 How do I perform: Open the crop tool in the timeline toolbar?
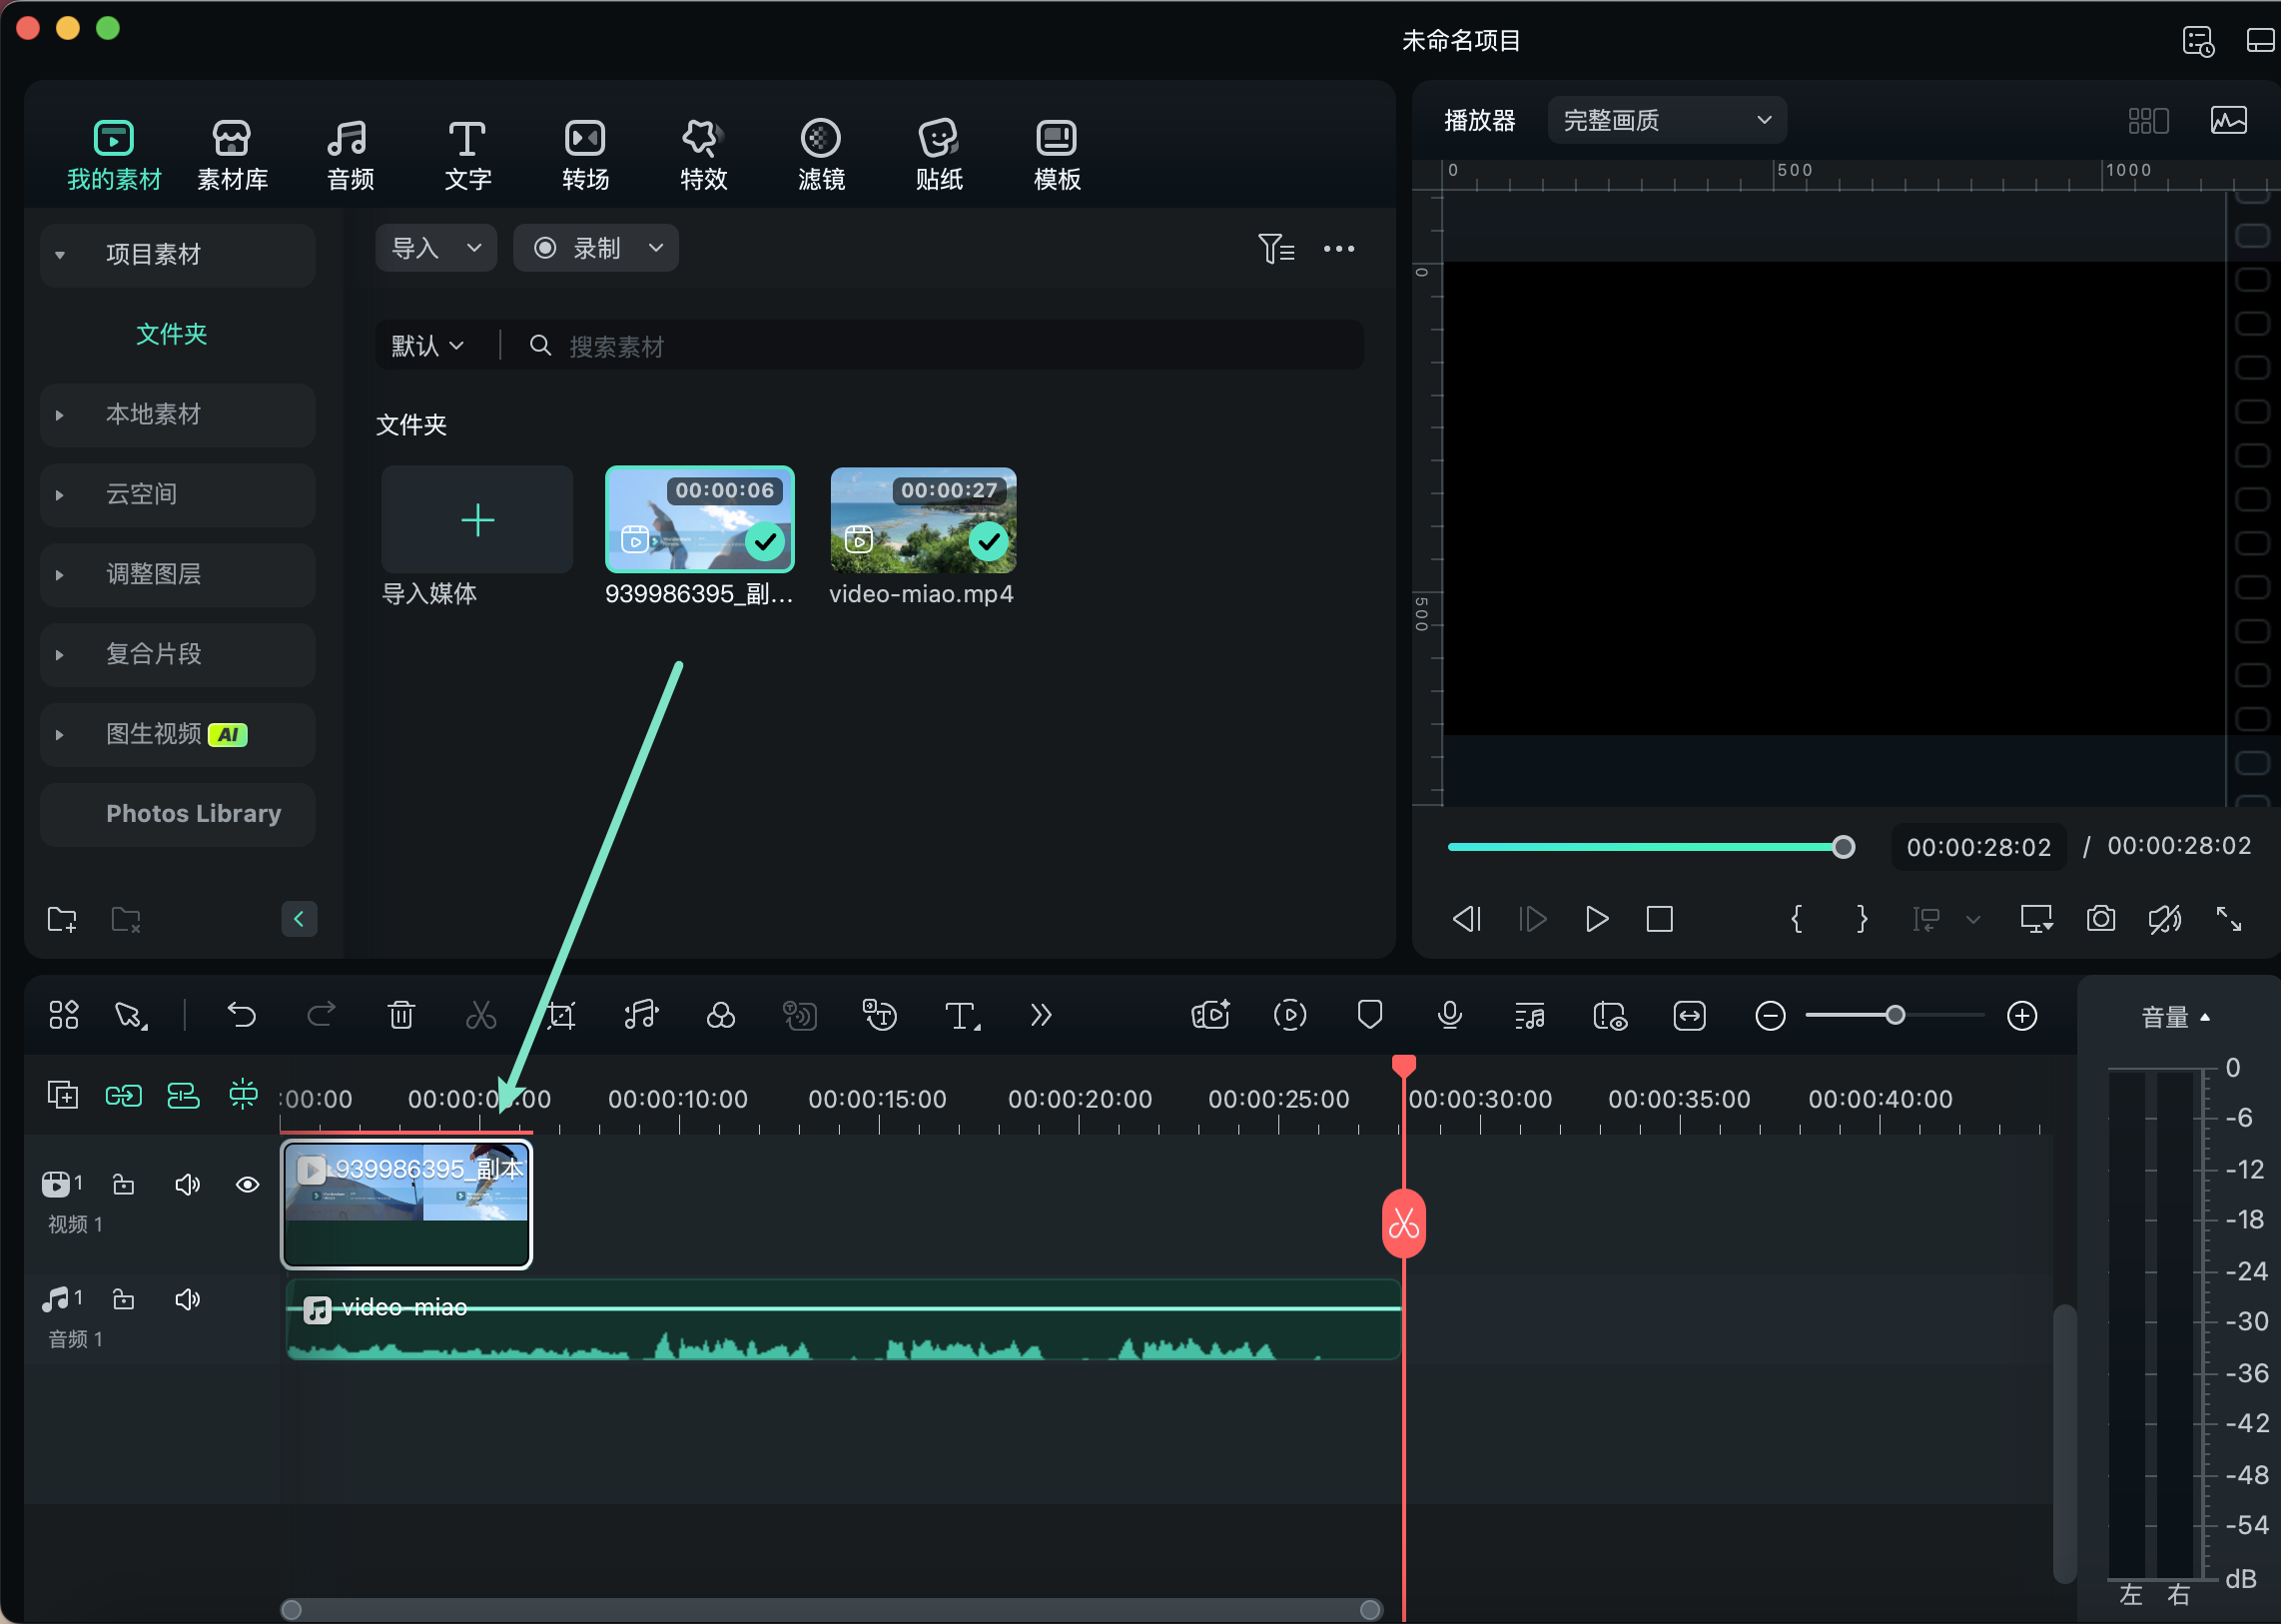click(561, 1015)
